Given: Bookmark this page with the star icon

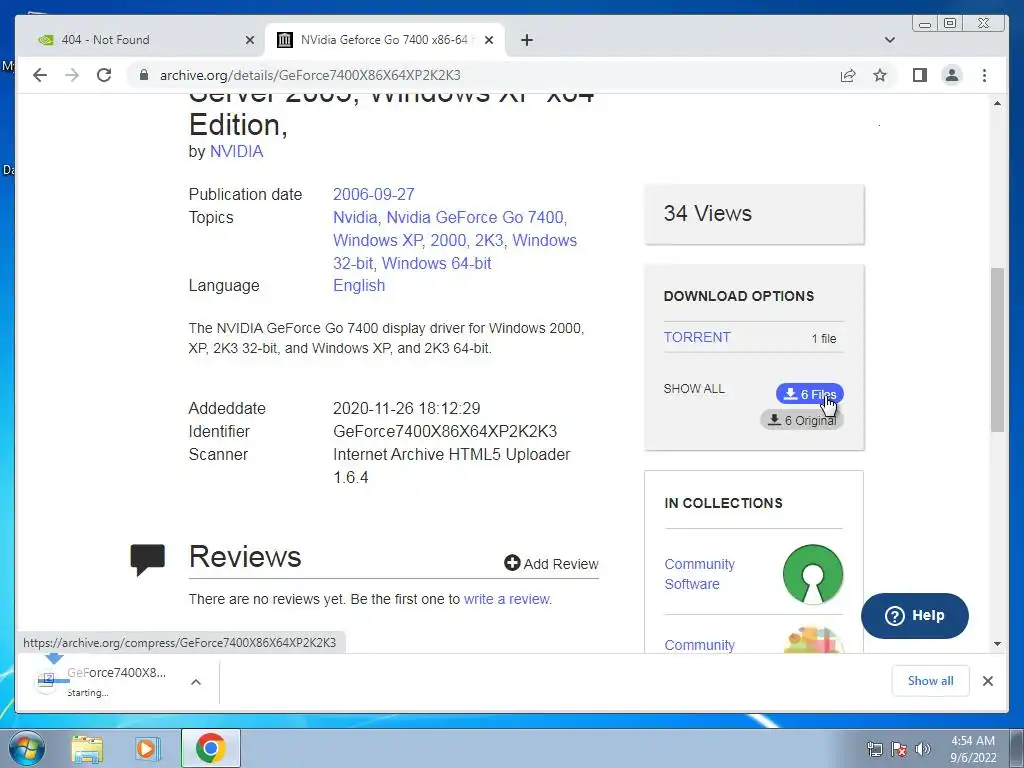Looking at the screenshot, I should pyautogui.click(x=880, y=75).
